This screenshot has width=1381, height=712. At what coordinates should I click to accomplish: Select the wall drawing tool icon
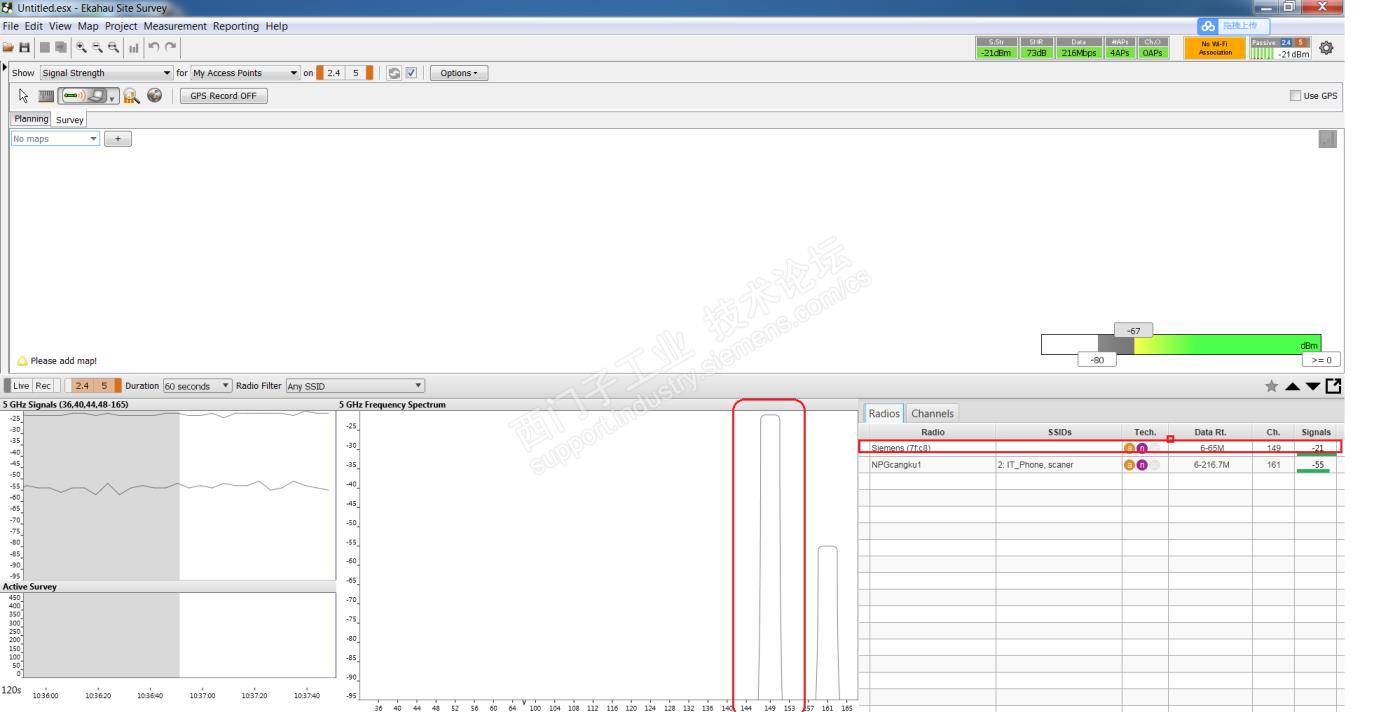coord(44,96)
